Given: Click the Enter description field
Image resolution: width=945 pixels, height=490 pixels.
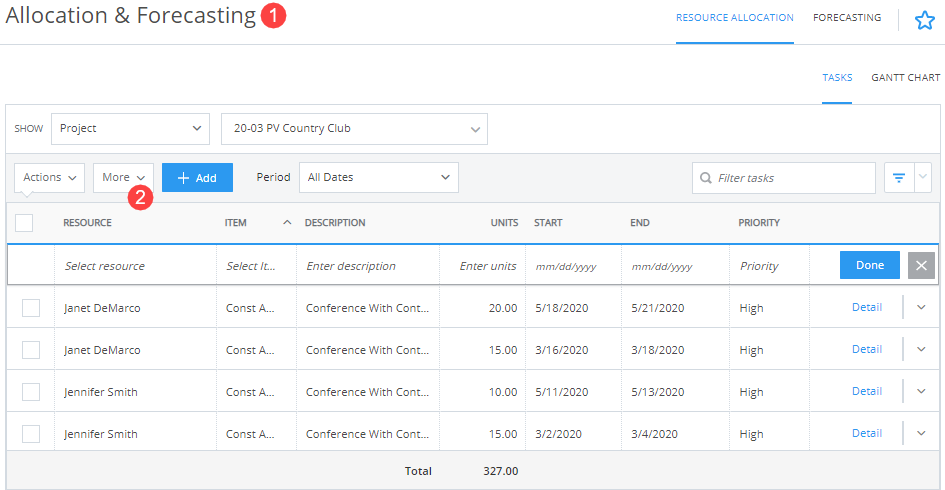Looking at the screenshot, I should 368,266.
